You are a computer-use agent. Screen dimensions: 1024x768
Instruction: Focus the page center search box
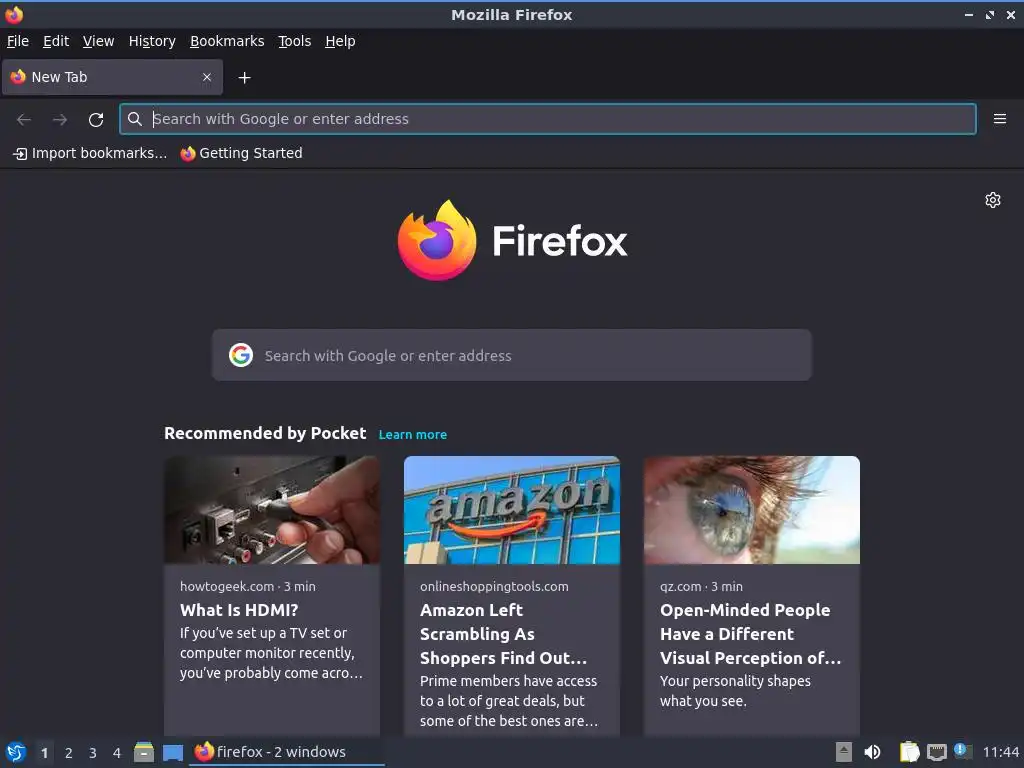[x=511, y=355]
